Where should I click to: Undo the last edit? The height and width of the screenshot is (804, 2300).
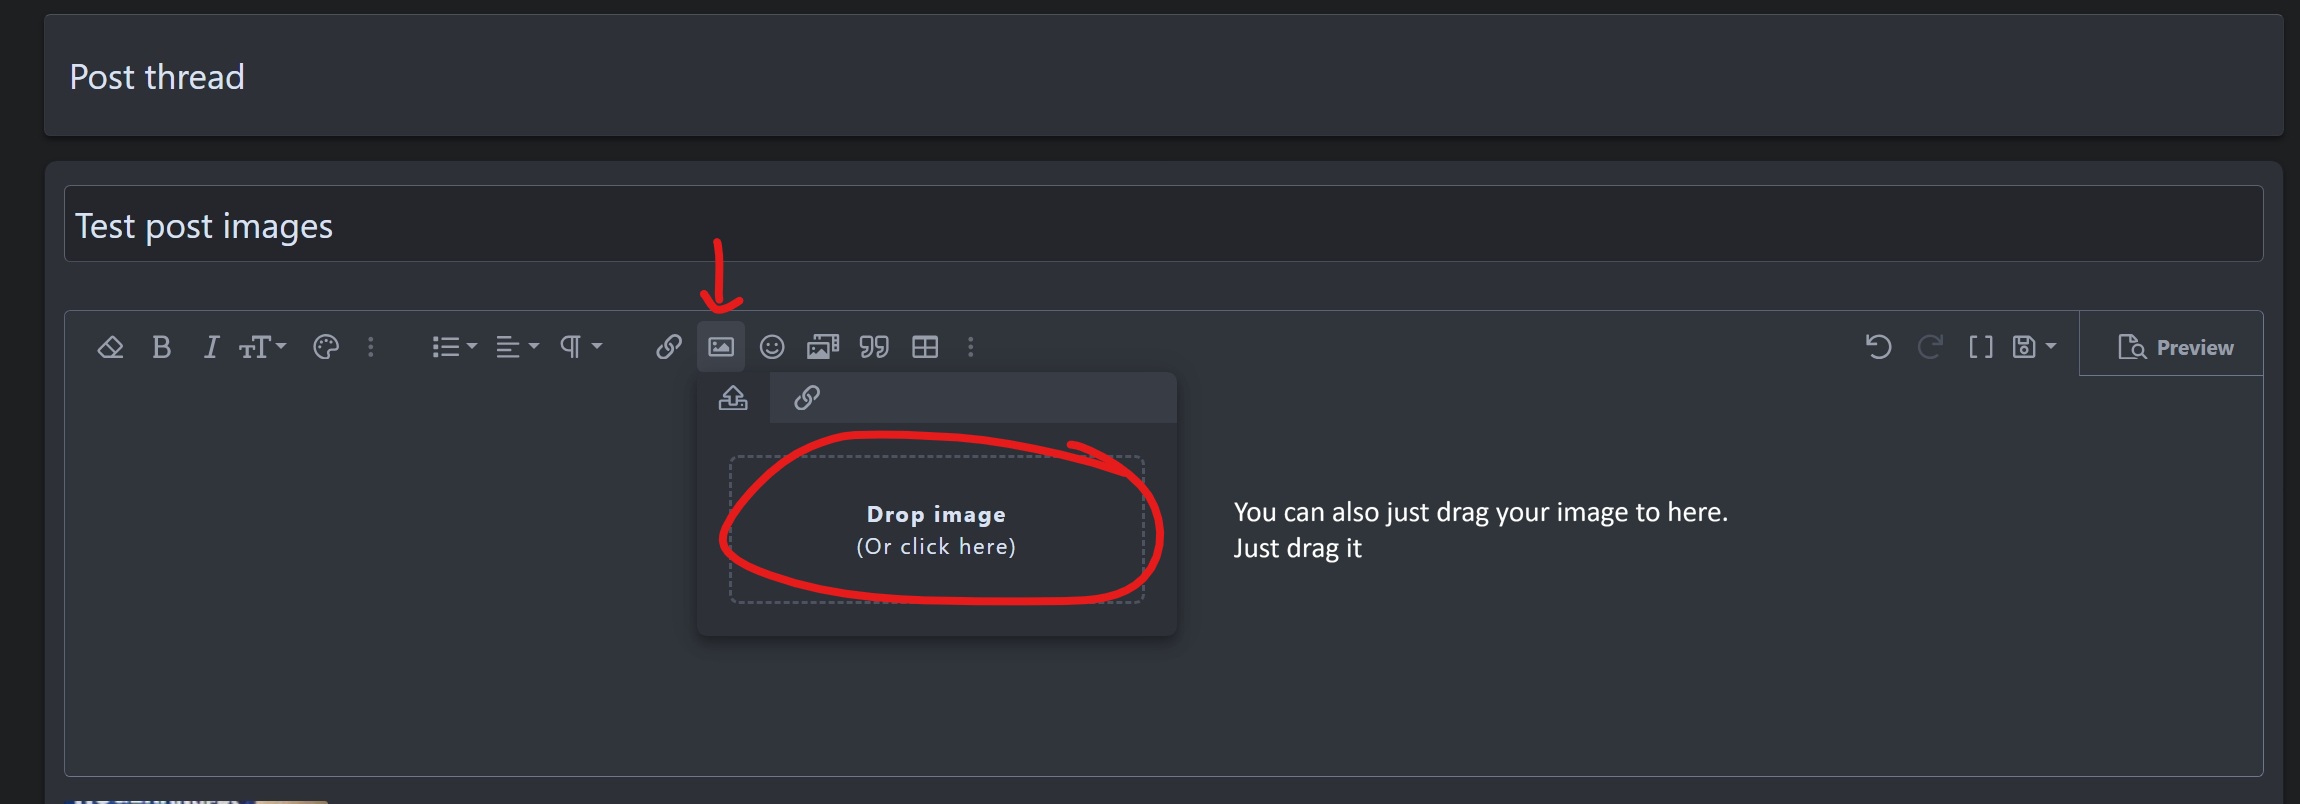click(x=1878, y=347)
